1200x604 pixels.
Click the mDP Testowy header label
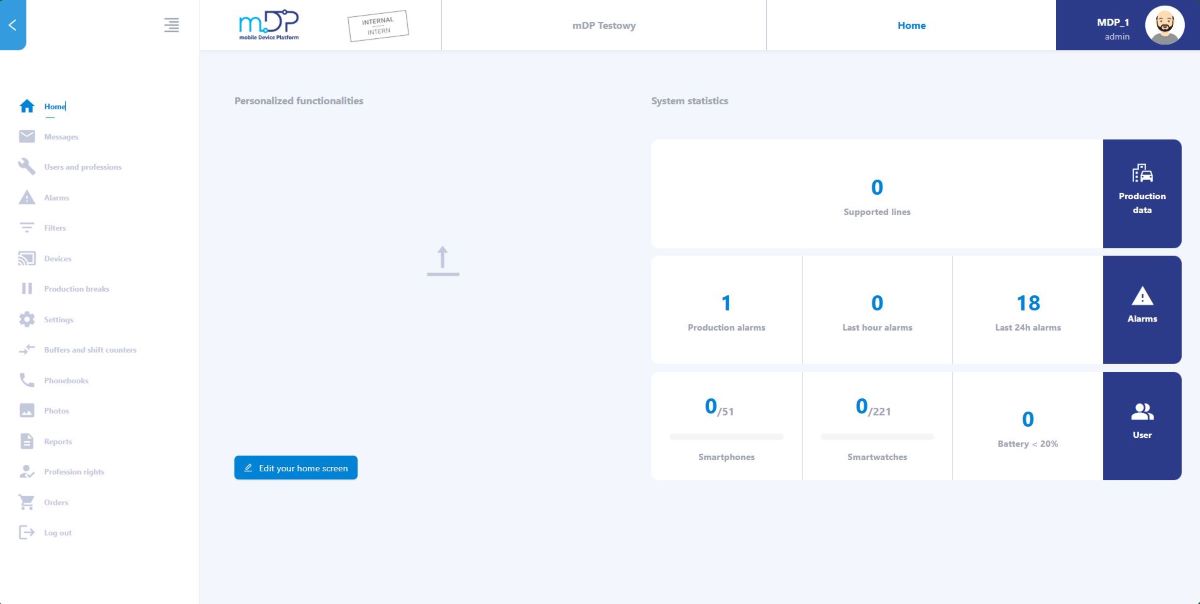pyautogui.click(x=604, y=25)
